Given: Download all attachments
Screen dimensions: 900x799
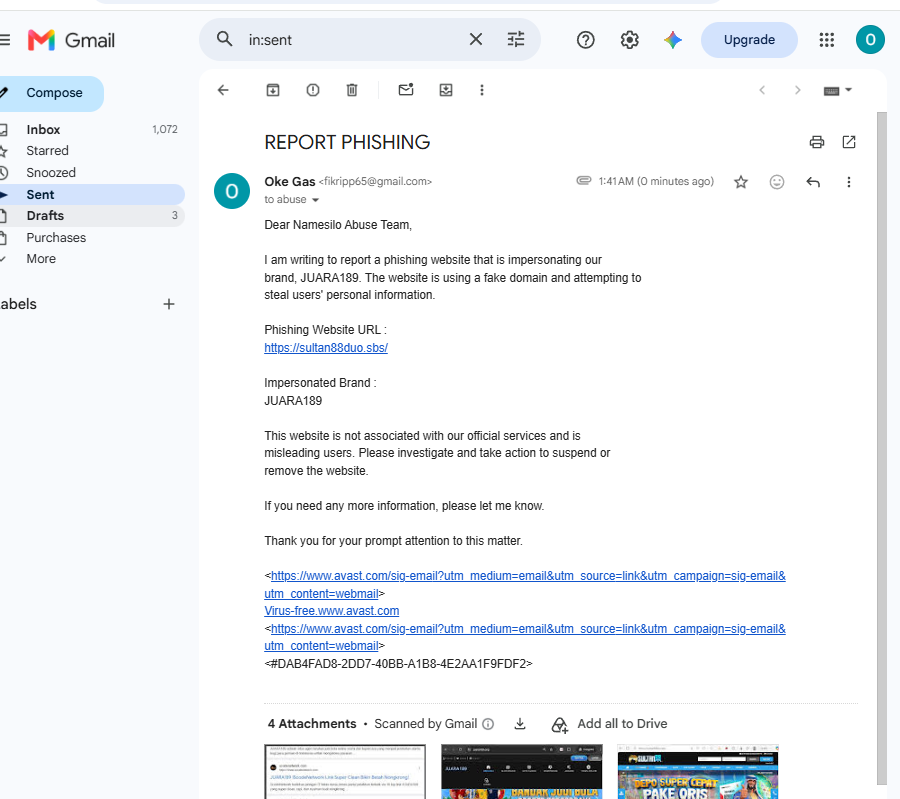Looking at the screenshot, I should [520, 724].
